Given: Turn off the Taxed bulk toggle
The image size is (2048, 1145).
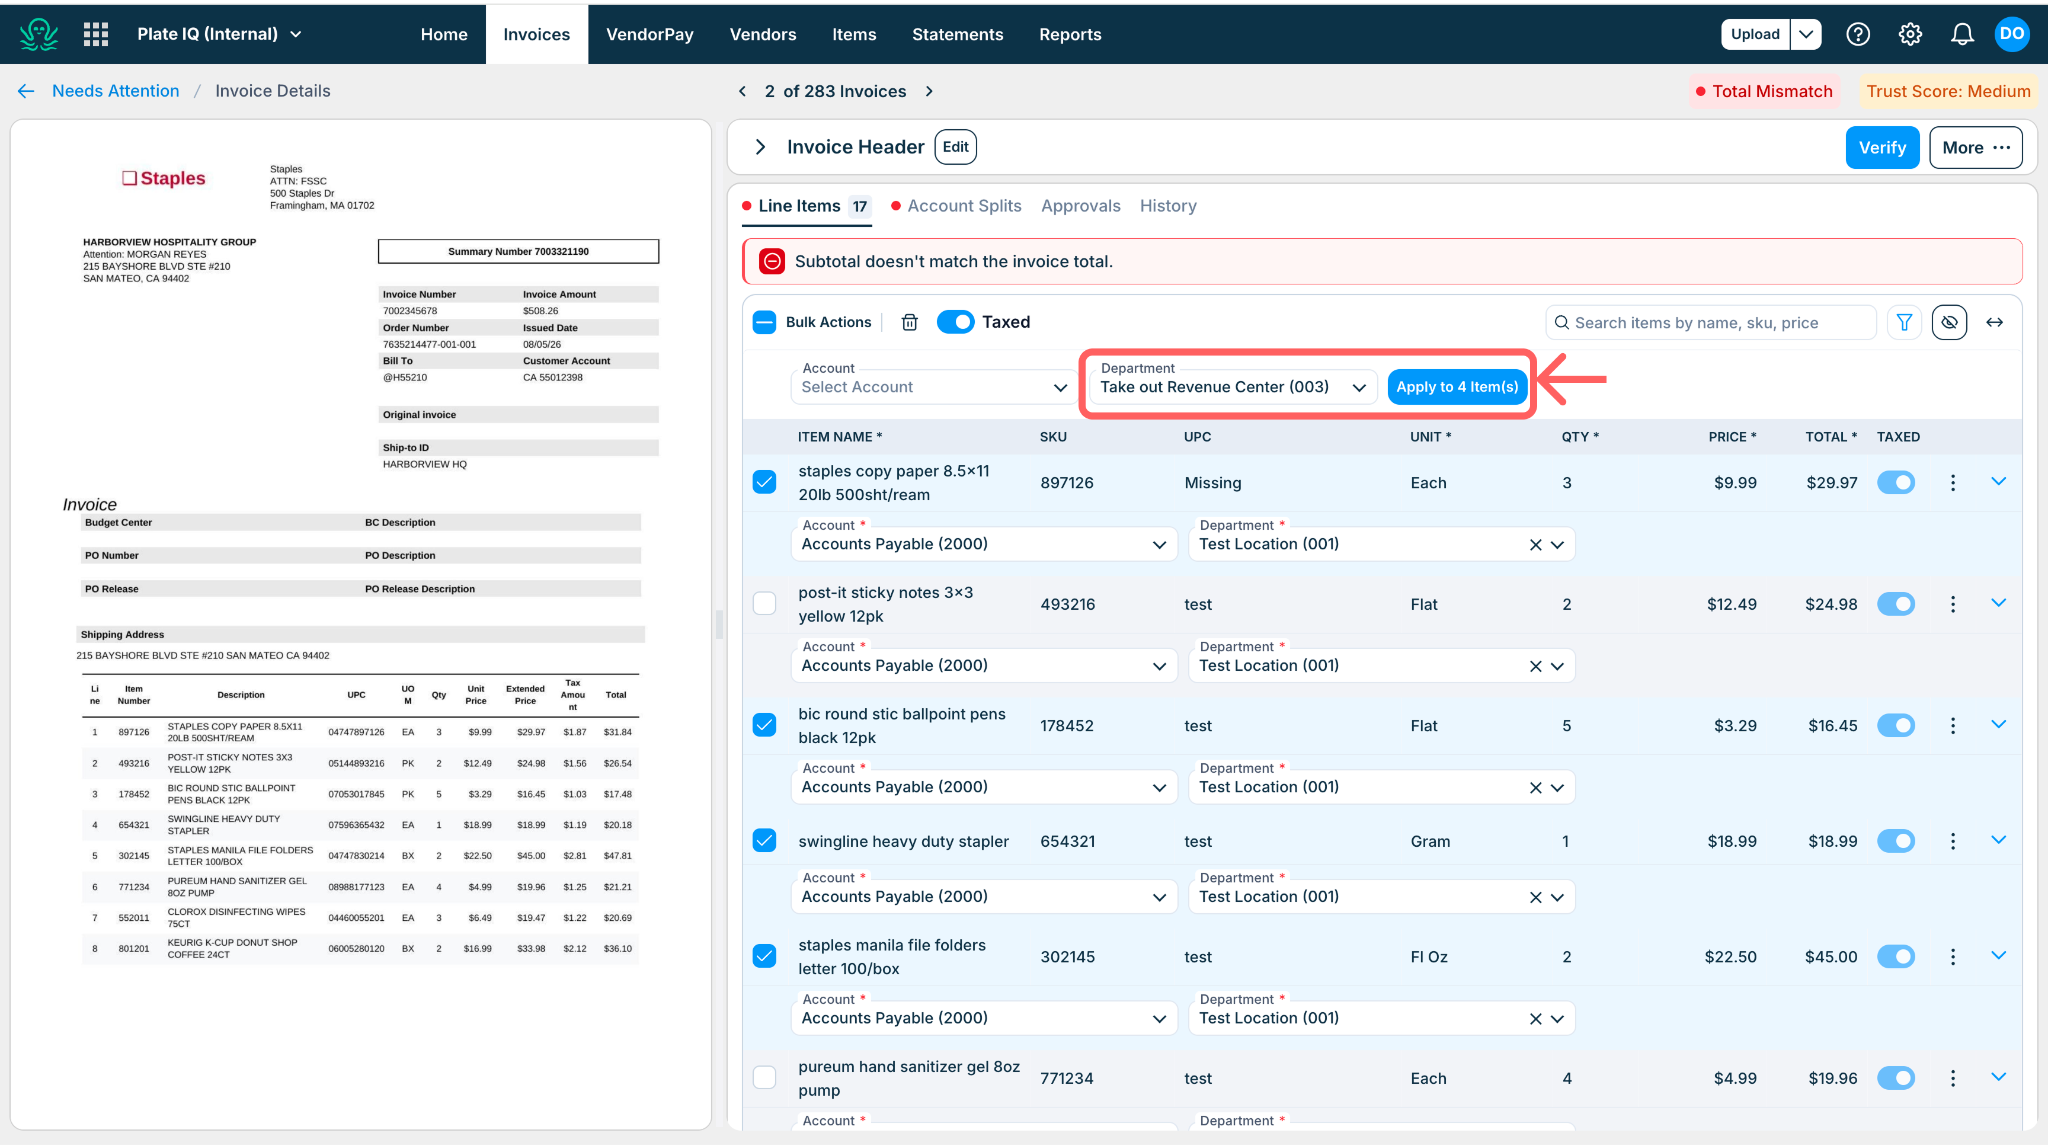Looking at the screenshot, I should [955, 322].
